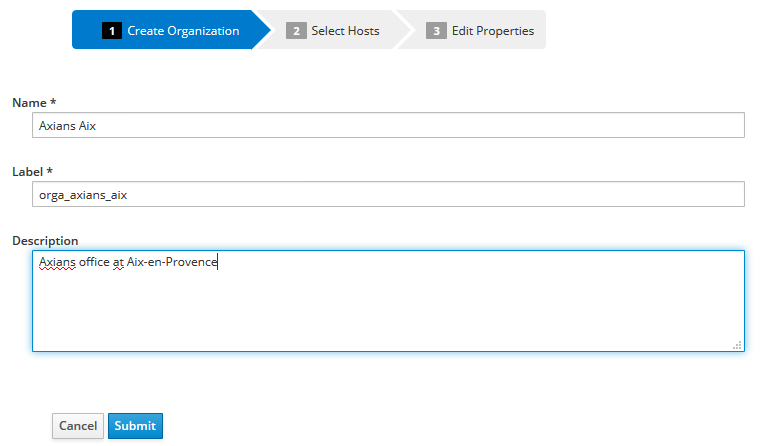This screenshot has height=446, width=760.
Task: Focus the Name input field
Action: pos(388,125)
